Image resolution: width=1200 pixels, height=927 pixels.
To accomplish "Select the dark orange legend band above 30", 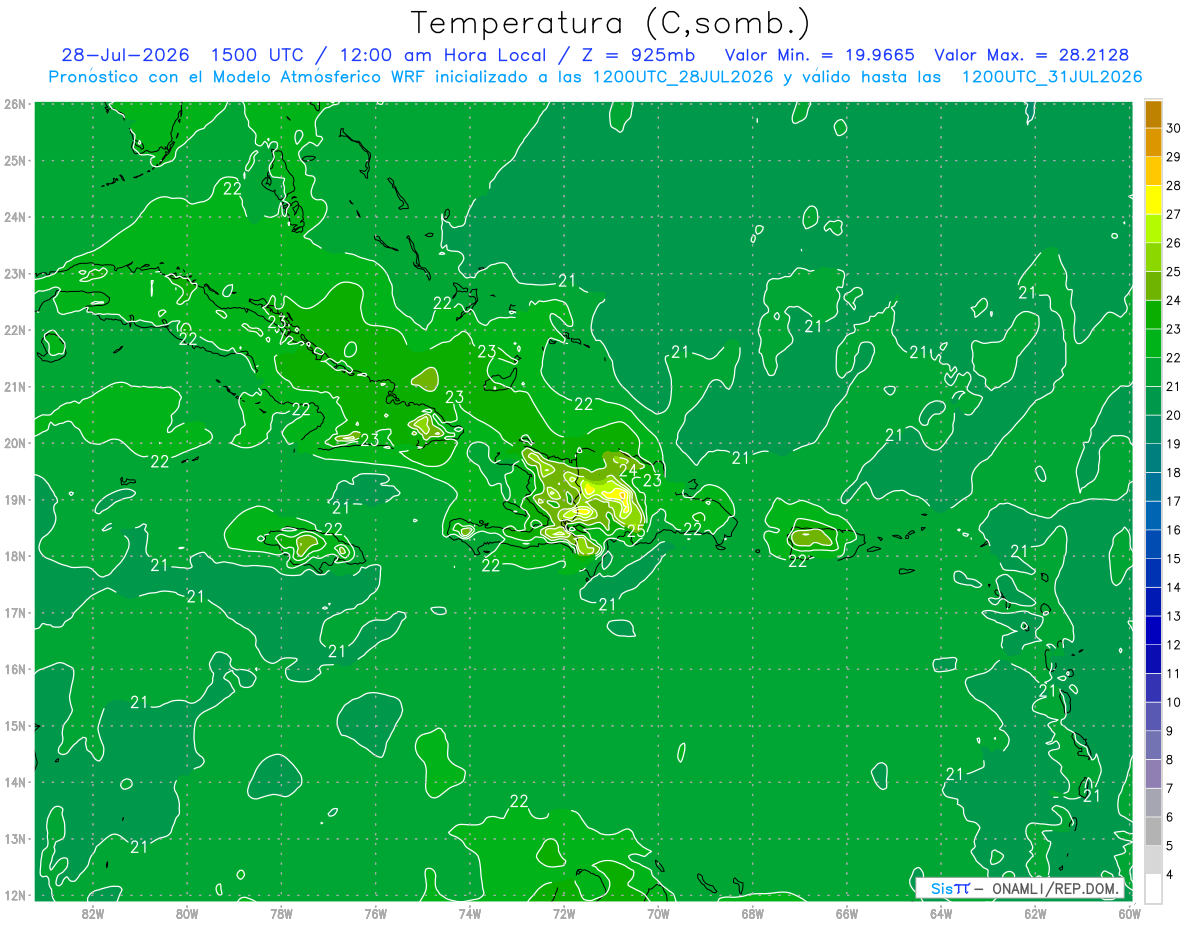I will tap(1153, 113).
